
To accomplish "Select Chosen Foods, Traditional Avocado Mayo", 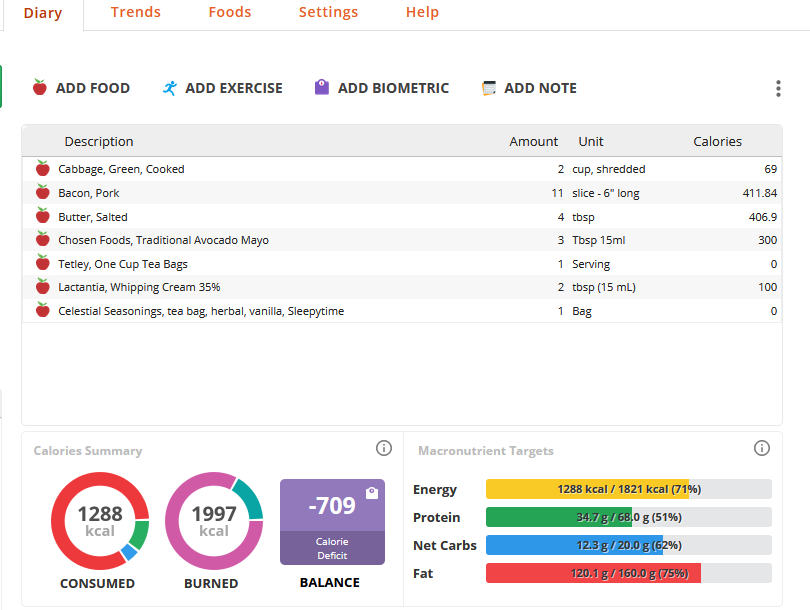I will click(402, 240).
